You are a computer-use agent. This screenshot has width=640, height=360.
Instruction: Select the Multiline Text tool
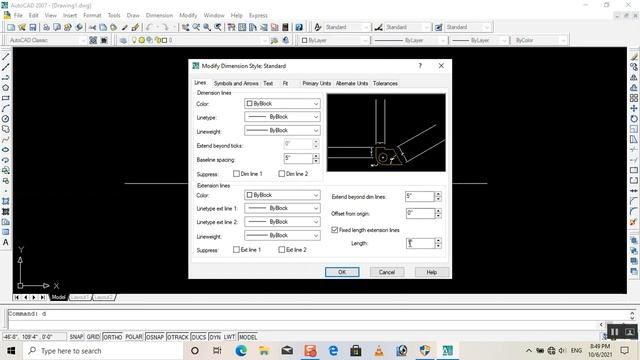coord(6,242)
